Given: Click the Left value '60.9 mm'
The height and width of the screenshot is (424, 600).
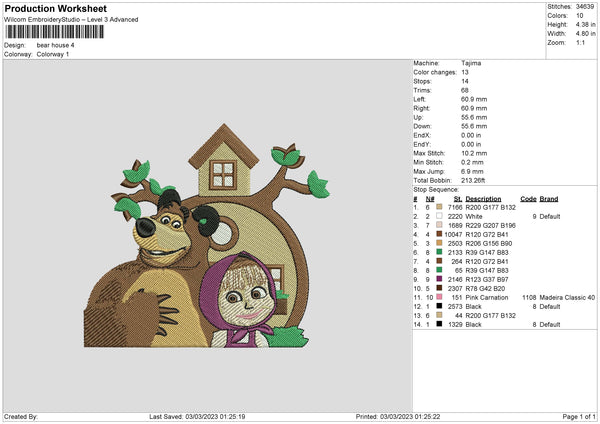Looking at the screenshot, I should pos(474,99).
